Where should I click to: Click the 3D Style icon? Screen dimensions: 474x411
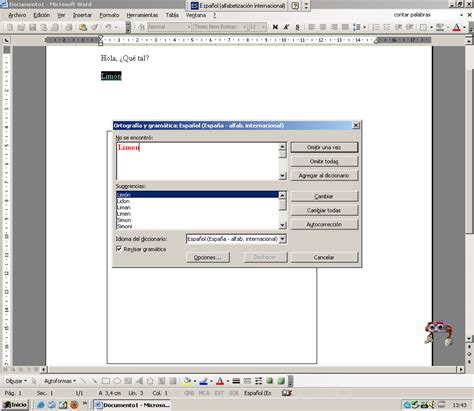(281, 381)
